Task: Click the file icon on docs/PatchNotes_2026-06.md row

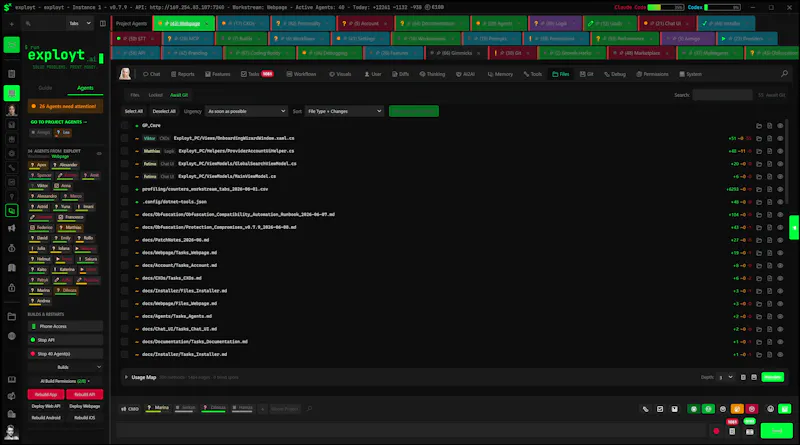Action: pyautogui.click(x=769, y=240)
